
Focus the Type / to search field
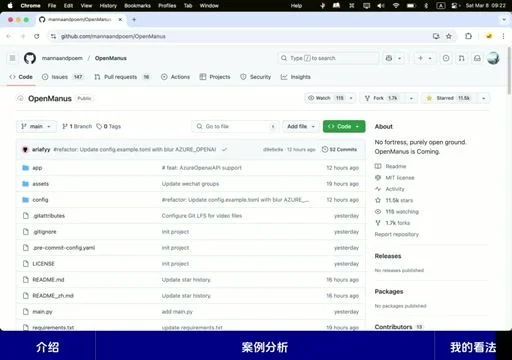pos(328,58)
